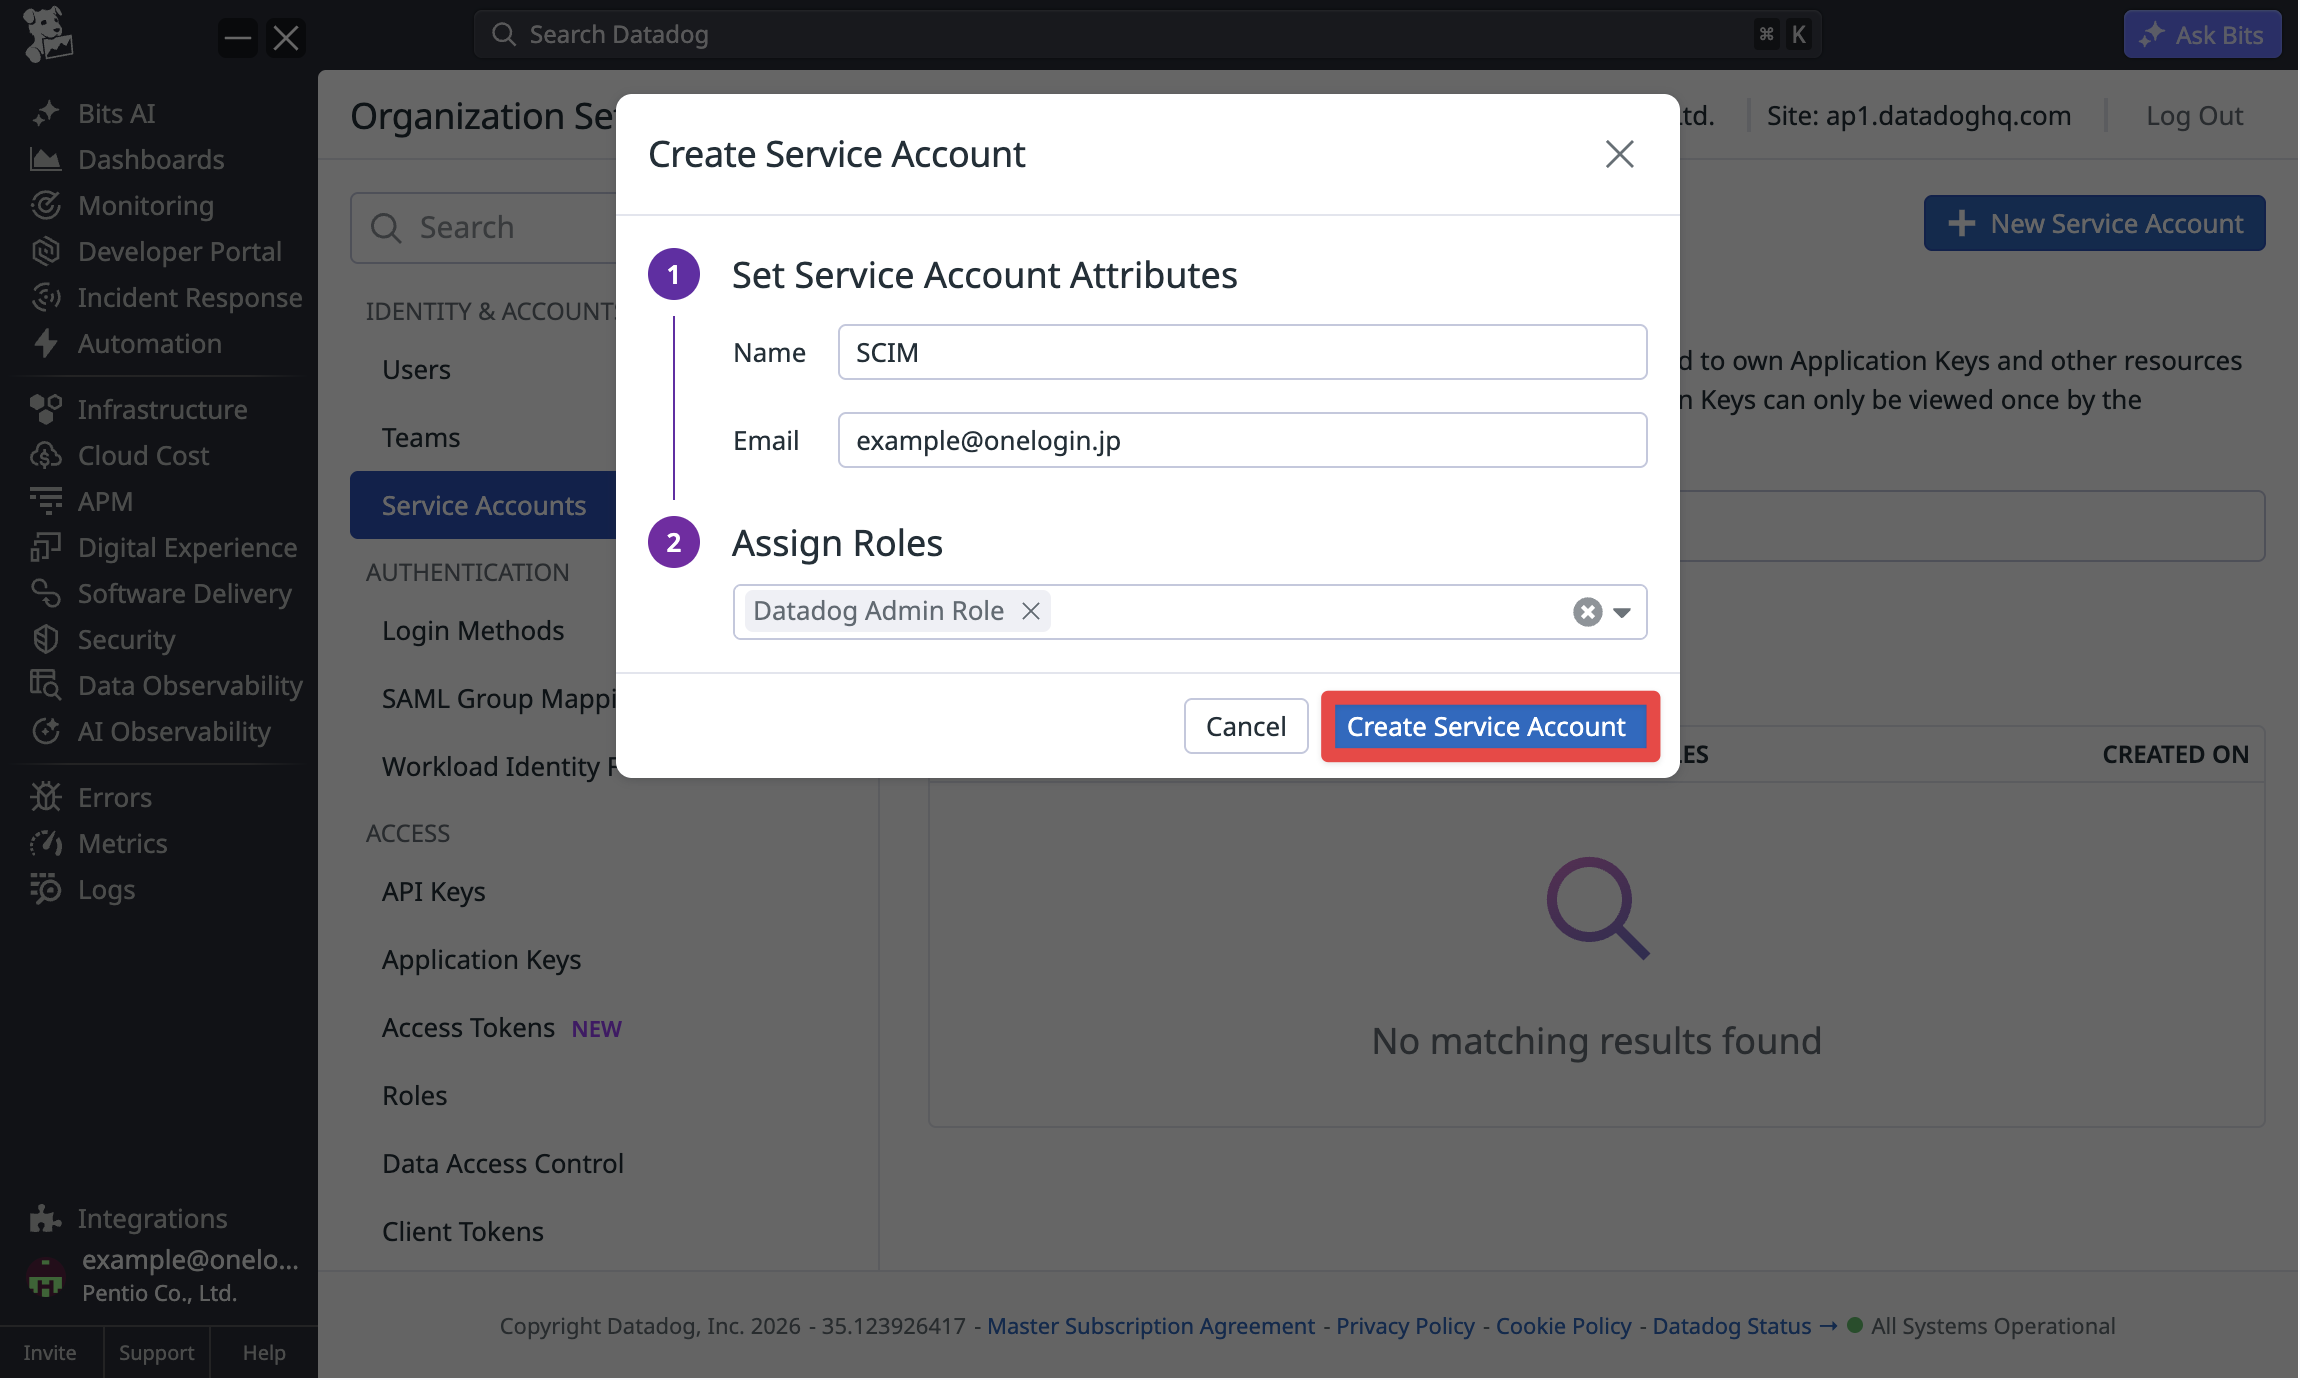Open the Master Subscription Agreement link
This screenshot has height=1380, width=2300.
tap(1151, 1326)
